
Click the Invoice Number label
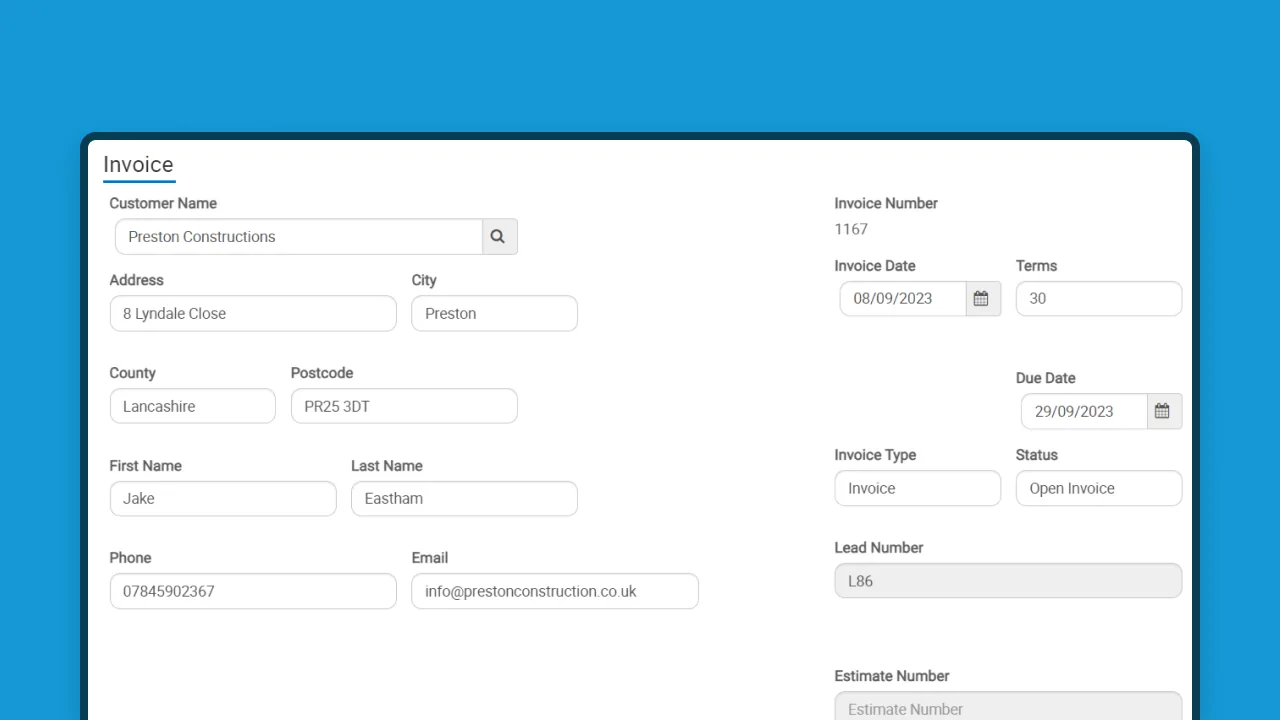(x=886, y=203)
